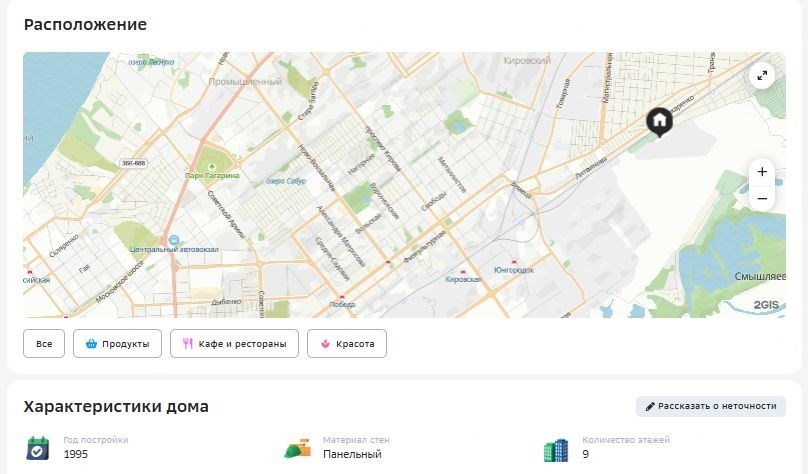Expand the map to fullscreen
Image resolution: width=808 pixels, height=474 pixels.
[x=762, y=76]
